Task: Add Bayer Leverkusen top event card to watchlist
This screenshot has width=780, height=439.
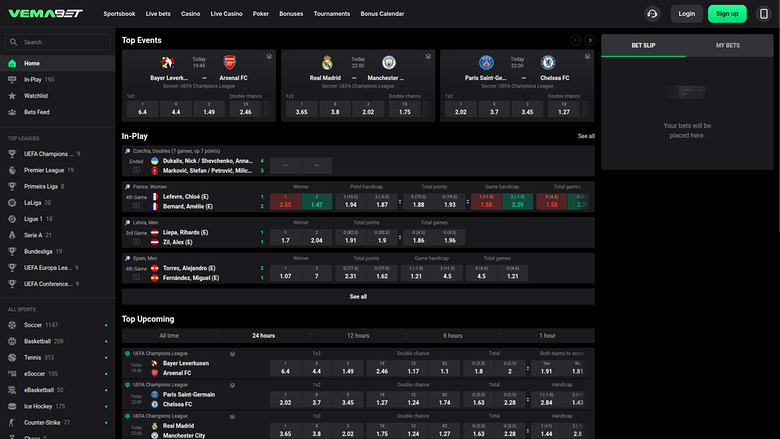Action: pos(269,56)
